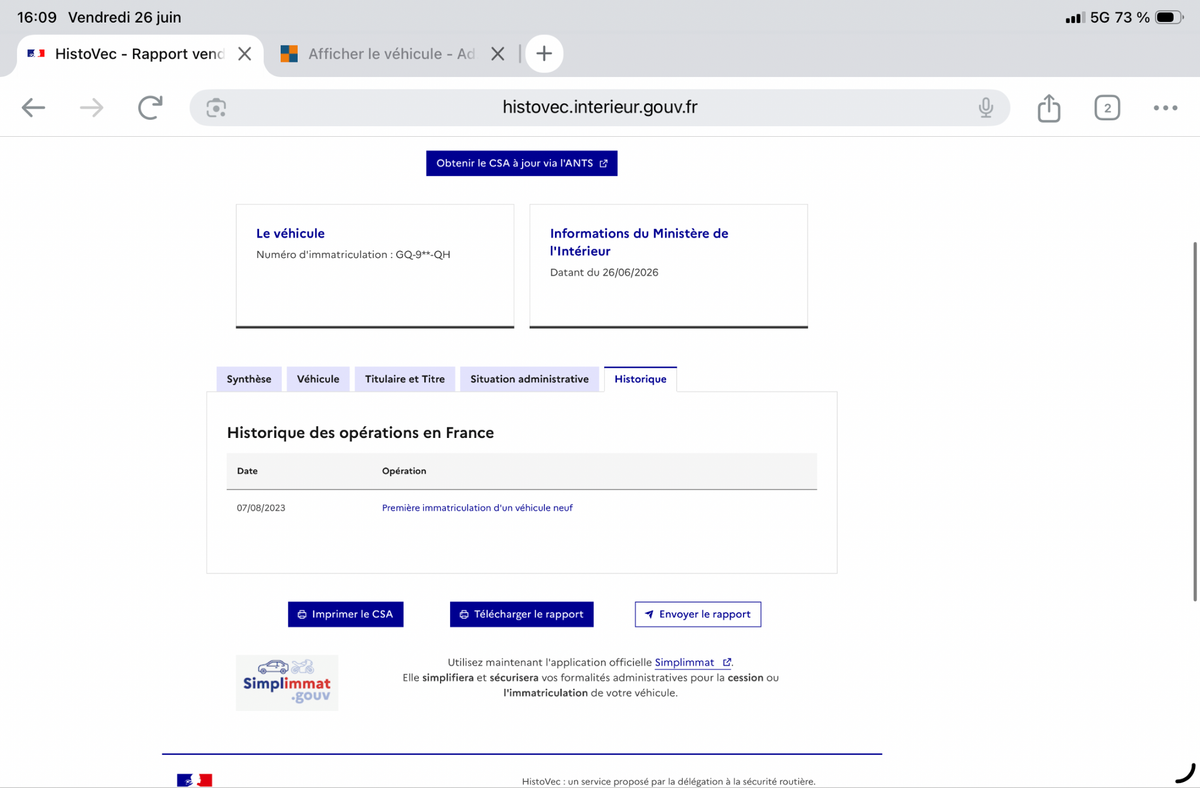Click the Datant du 26/06/2026 text
This screenshot has width=1200, height=788.
coord(604,272)
